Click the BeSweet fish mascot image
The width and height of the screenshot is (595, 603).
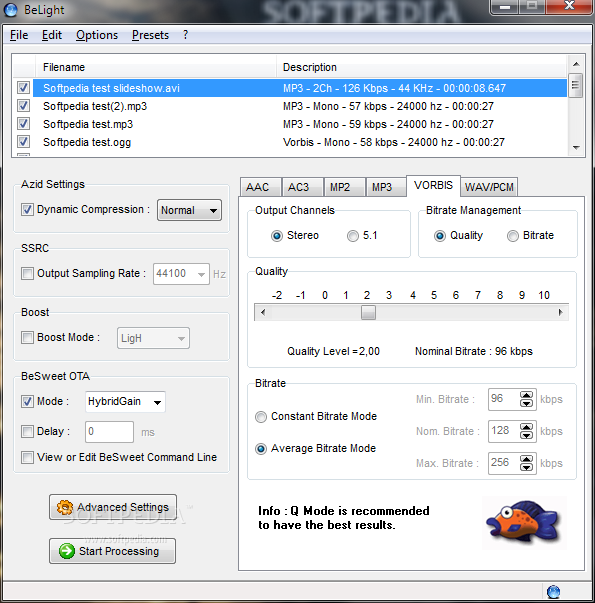(x=524, y=522)
